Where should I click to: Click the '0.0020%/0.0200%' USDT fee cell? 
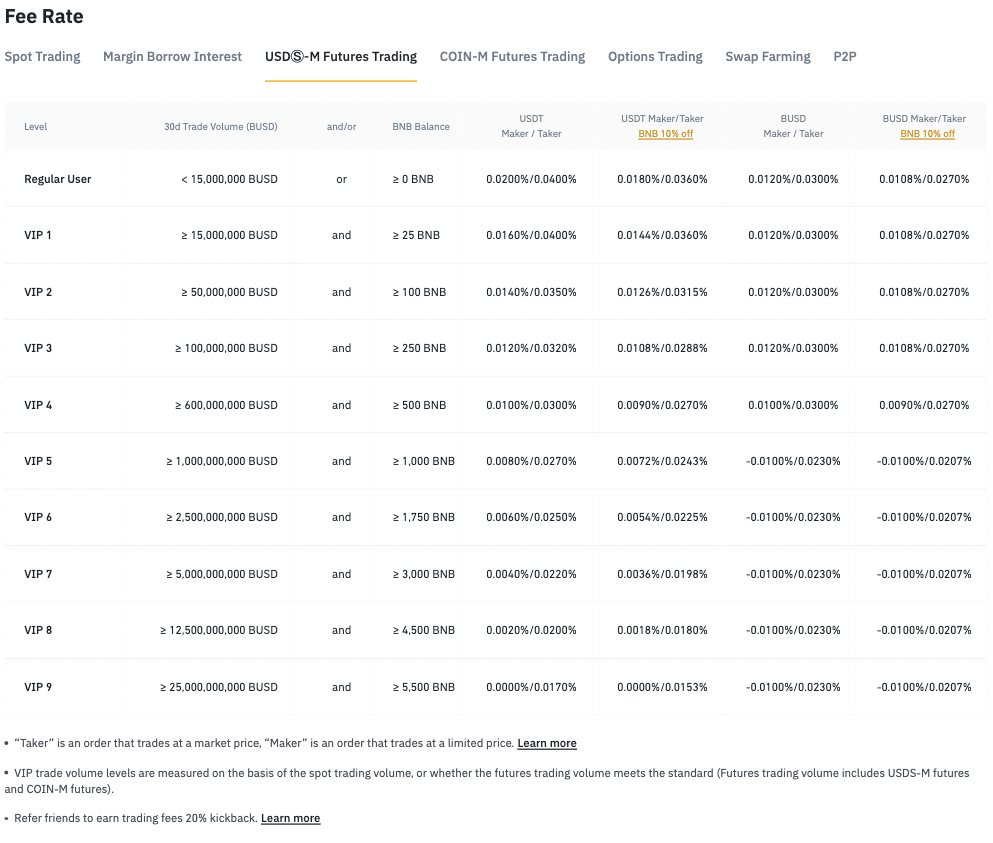(531, 630)
